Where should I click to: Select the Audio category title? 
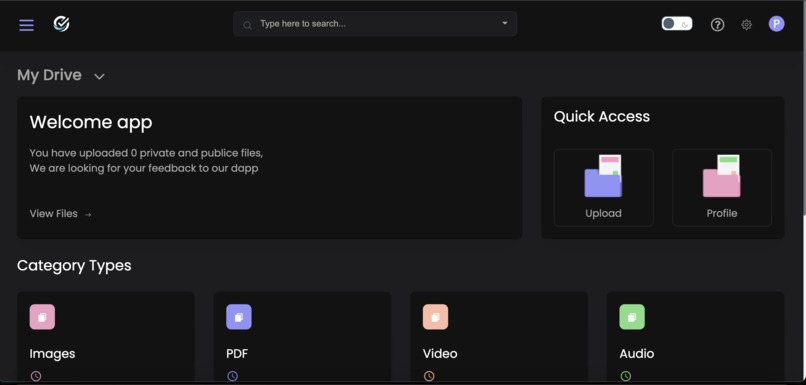coord(637,354)
